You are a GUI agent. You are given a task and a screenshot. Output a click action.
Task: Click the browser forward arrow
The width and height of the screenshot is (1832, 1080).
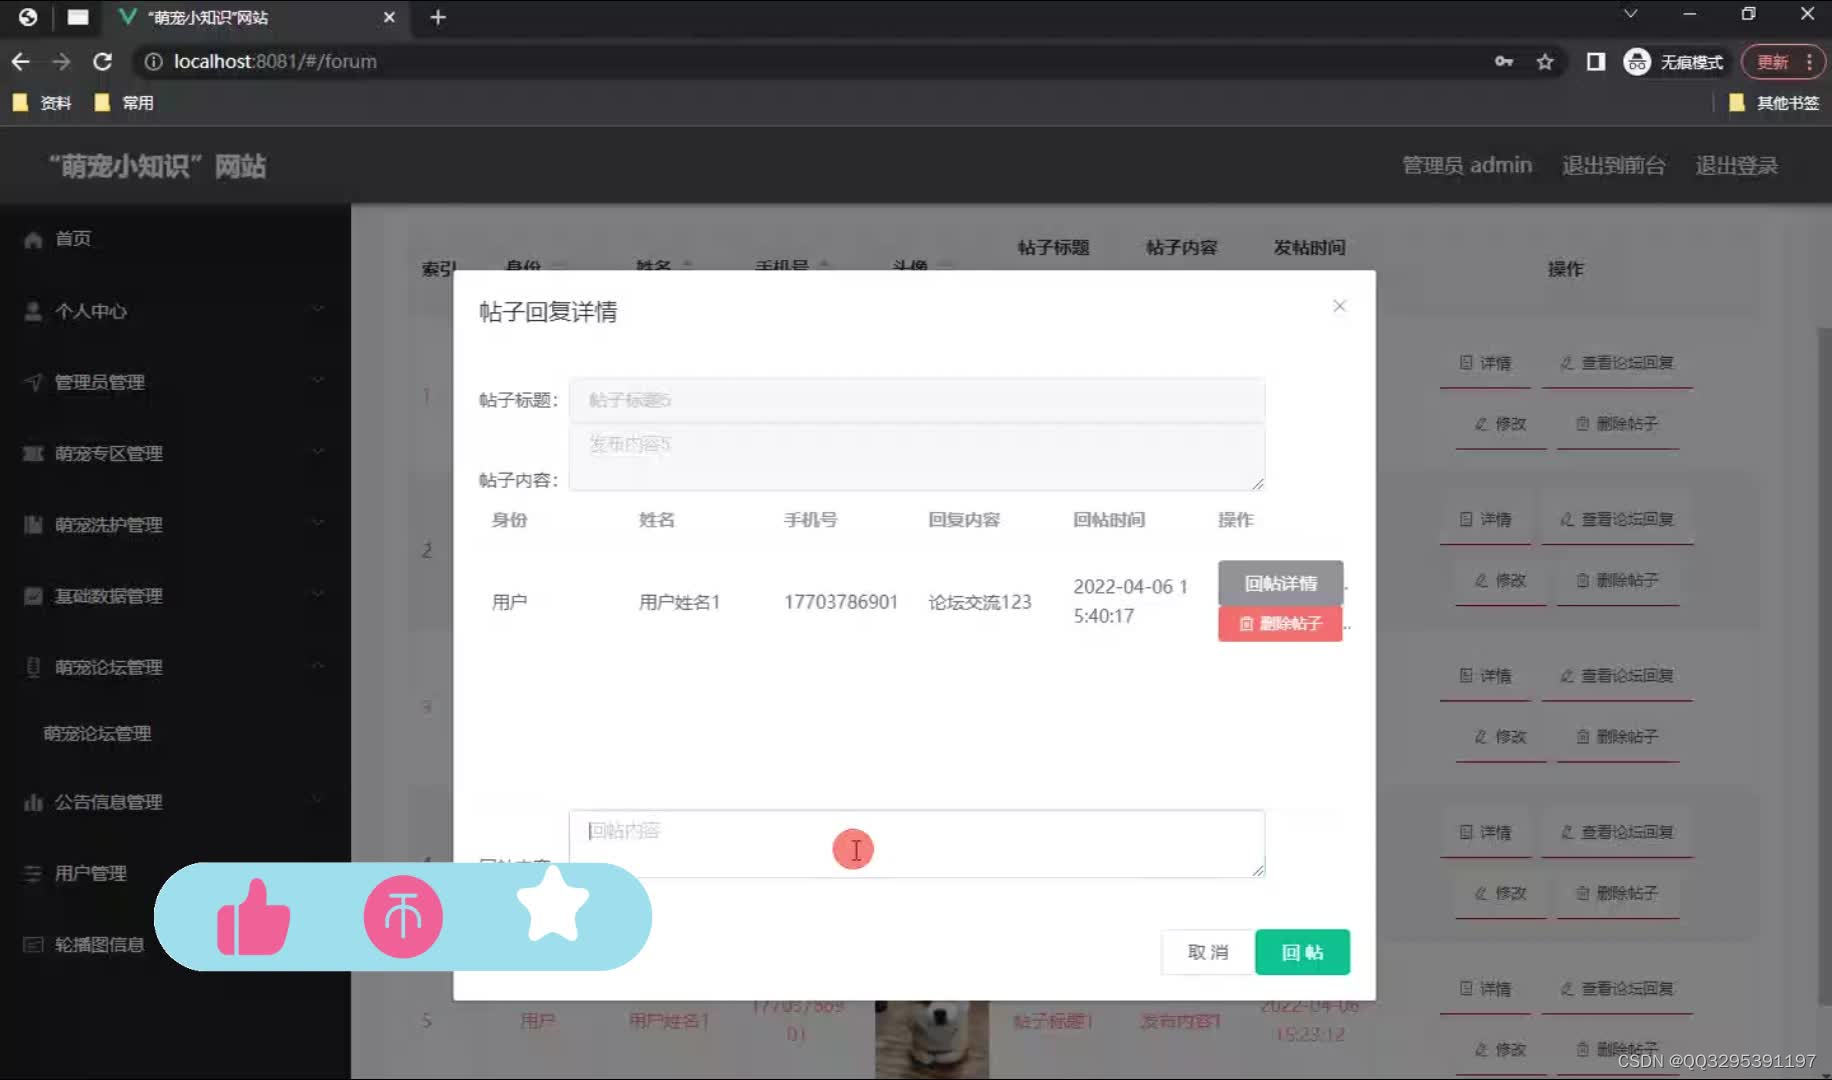[x=61, y=62]
